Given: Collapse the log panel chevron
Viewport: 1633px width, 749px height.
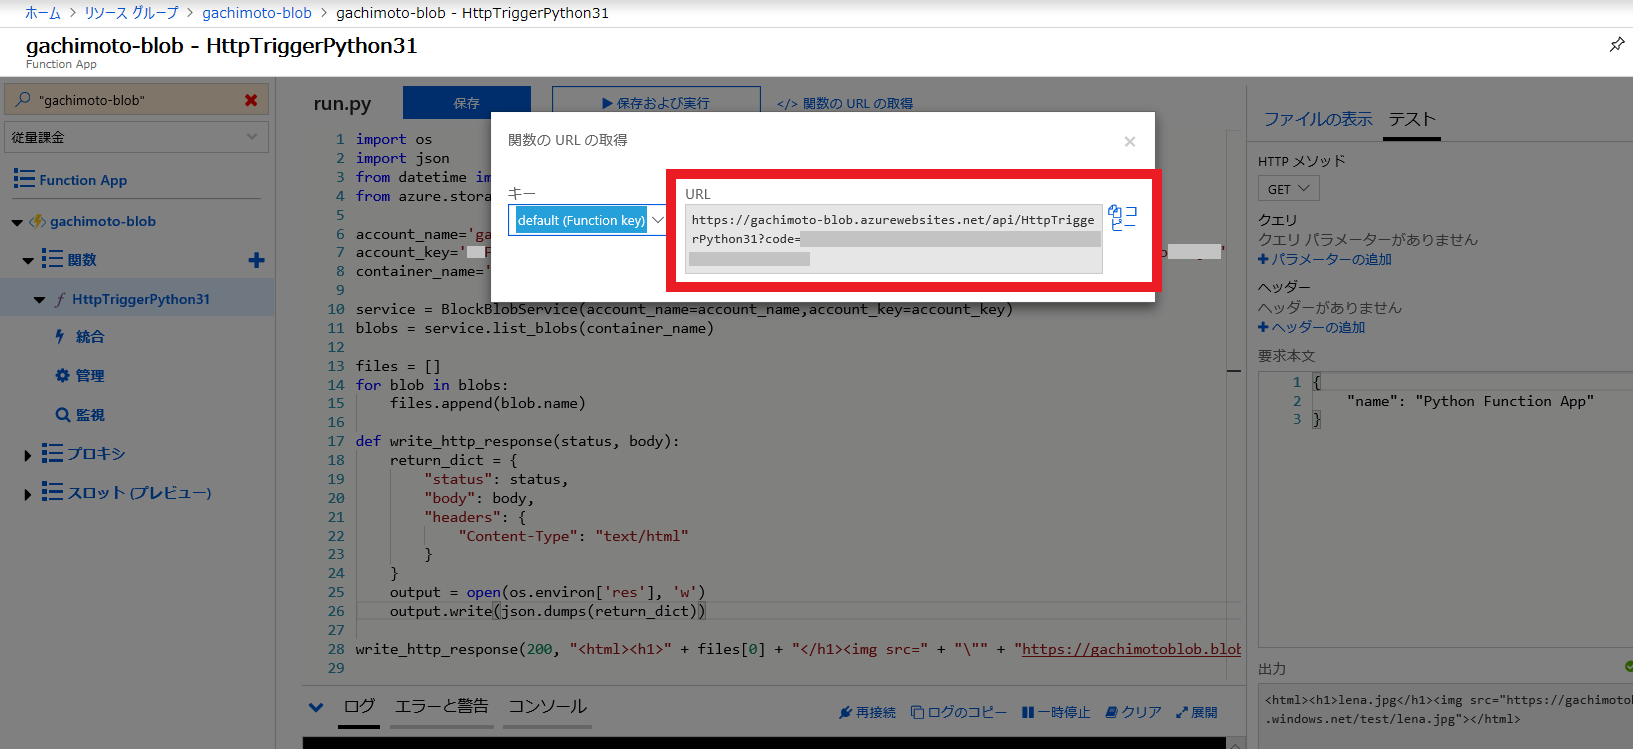Looking at the screenshot, I should 316,707.
